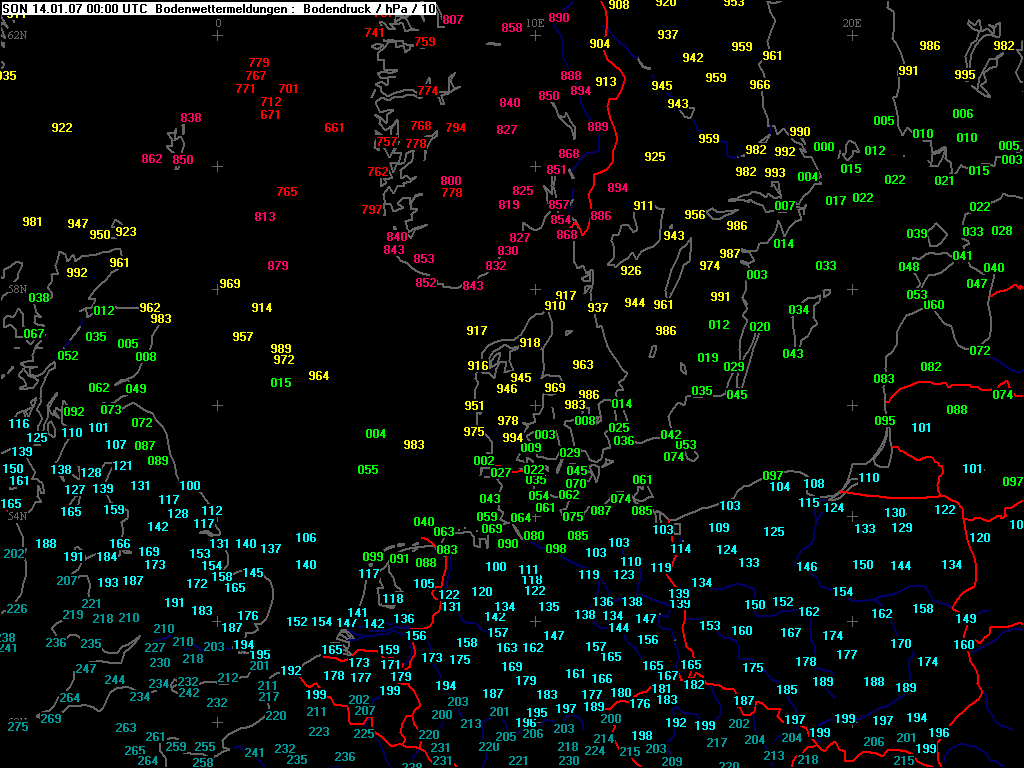Click the red pressure value 661

(x=334, y=128)
